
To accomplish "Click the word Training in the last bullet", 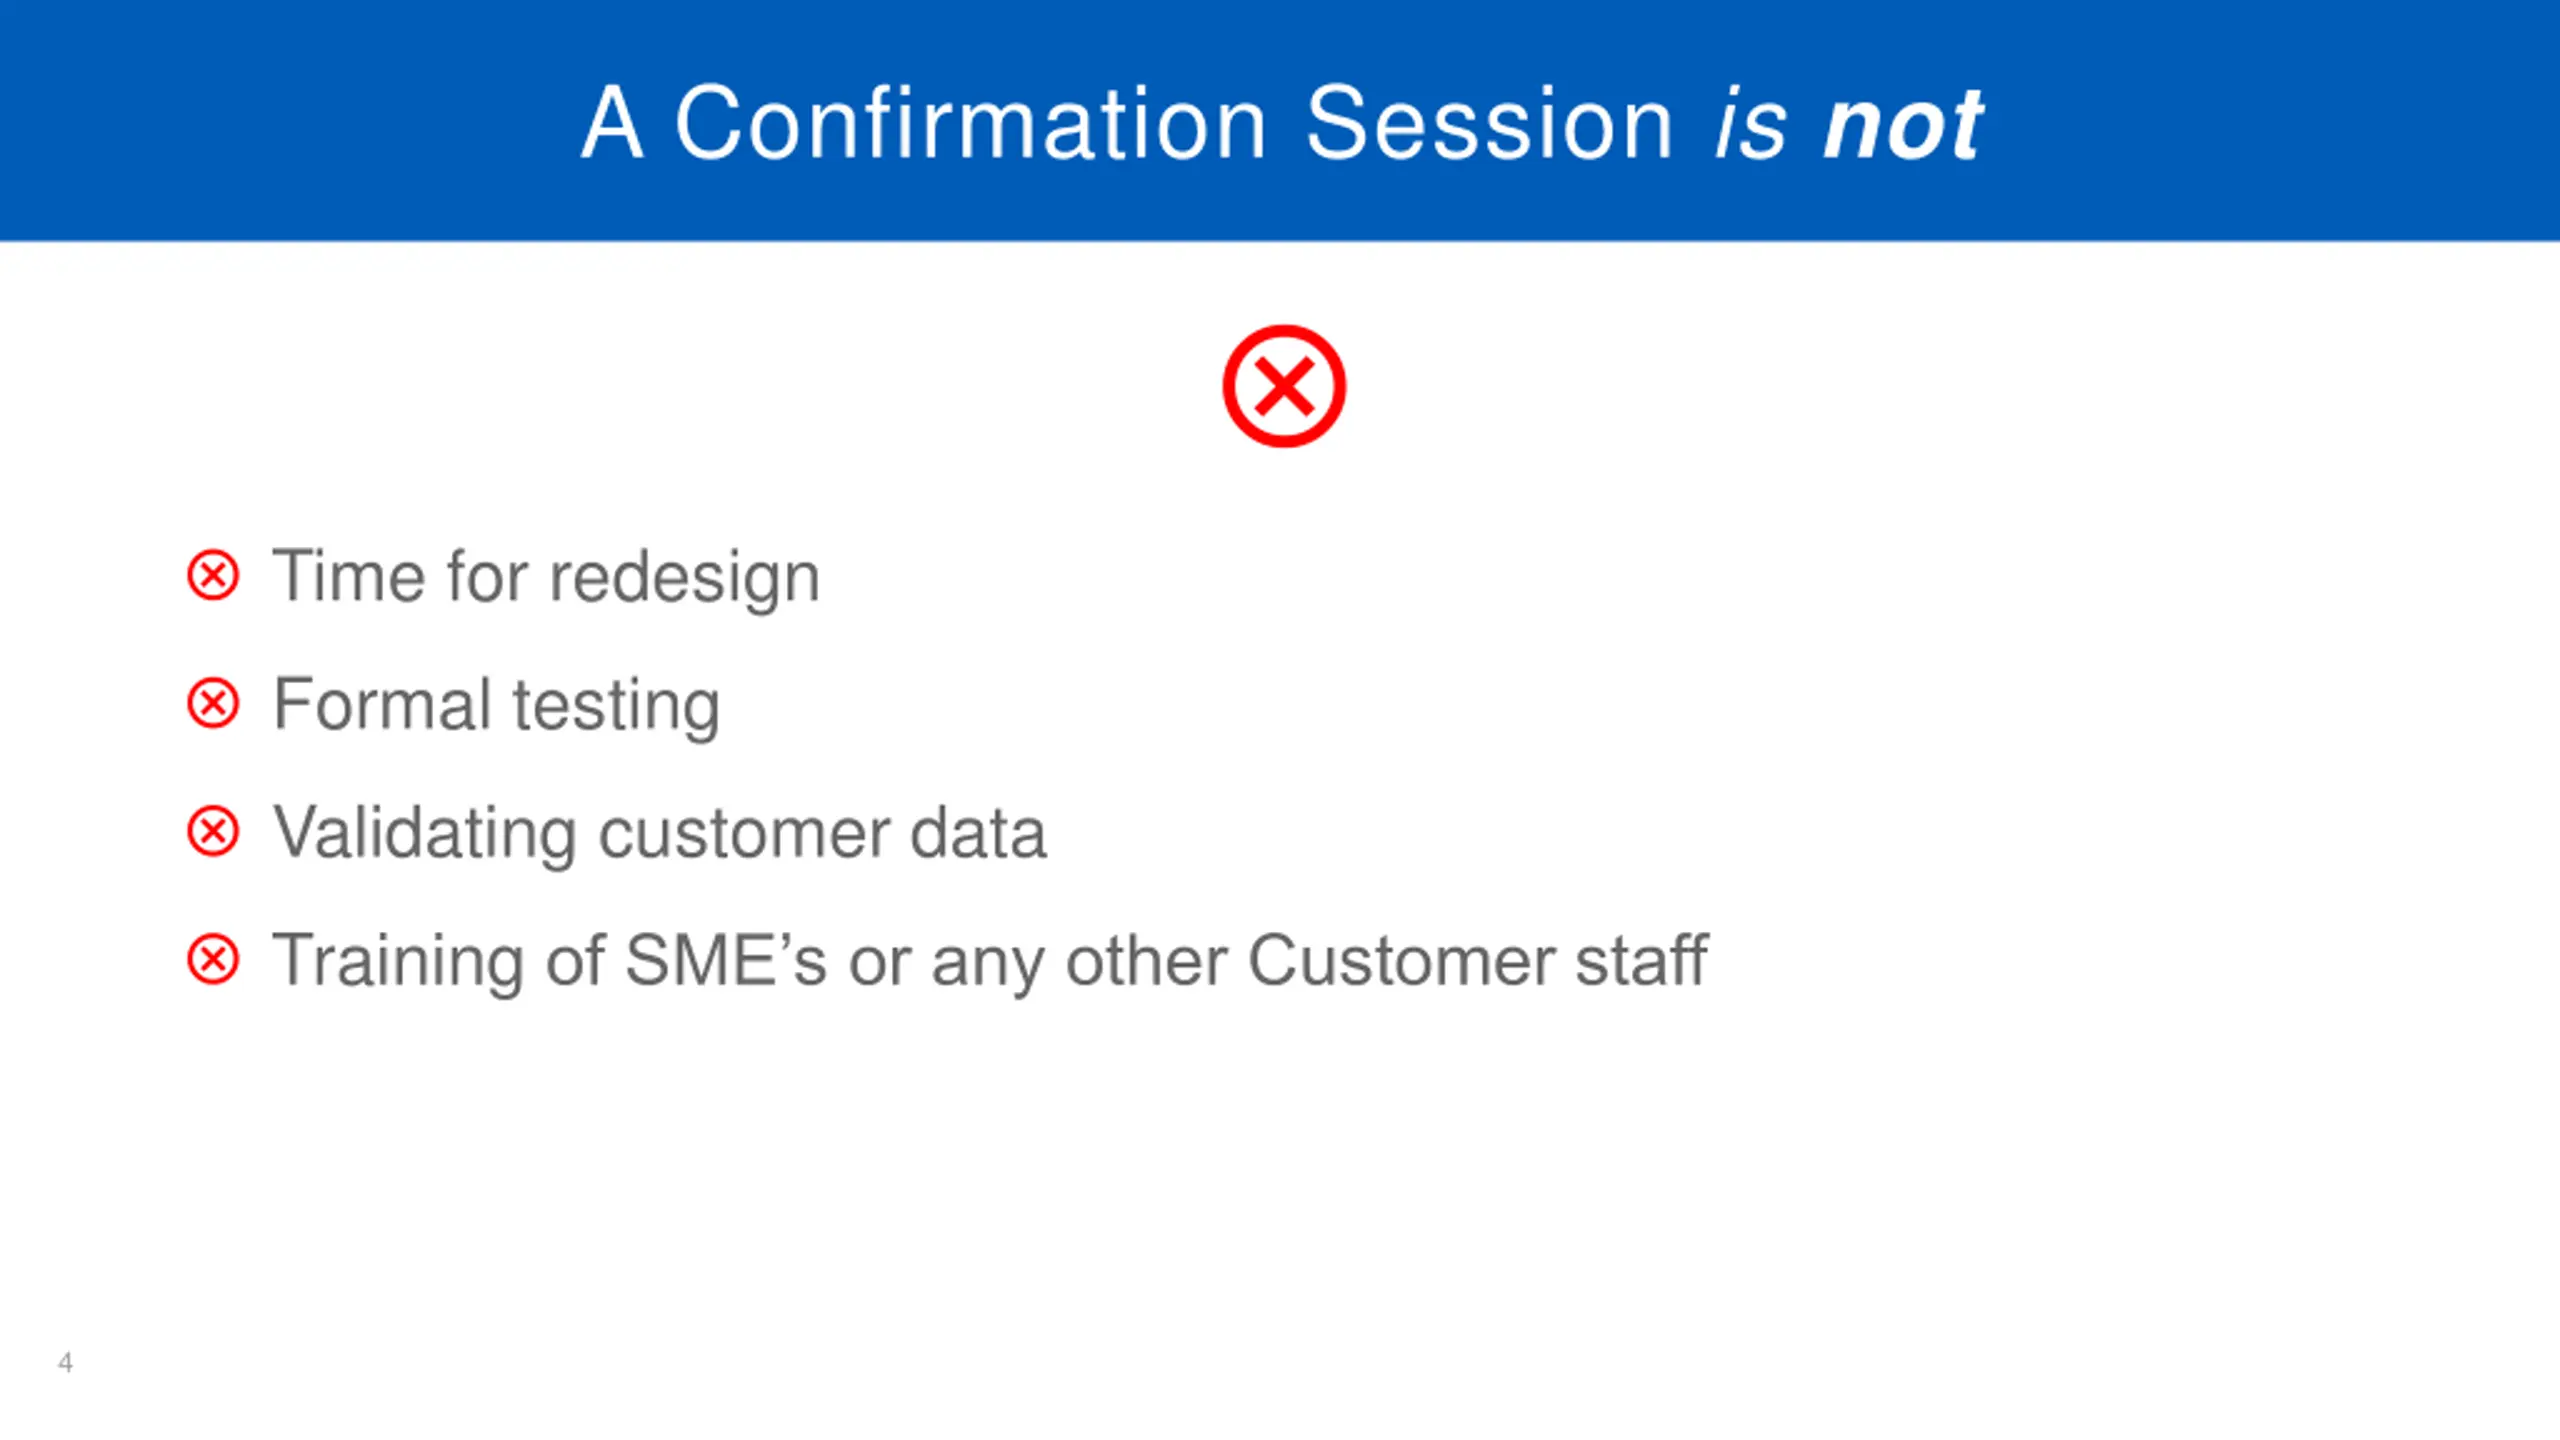I will [x=397, y=961].
